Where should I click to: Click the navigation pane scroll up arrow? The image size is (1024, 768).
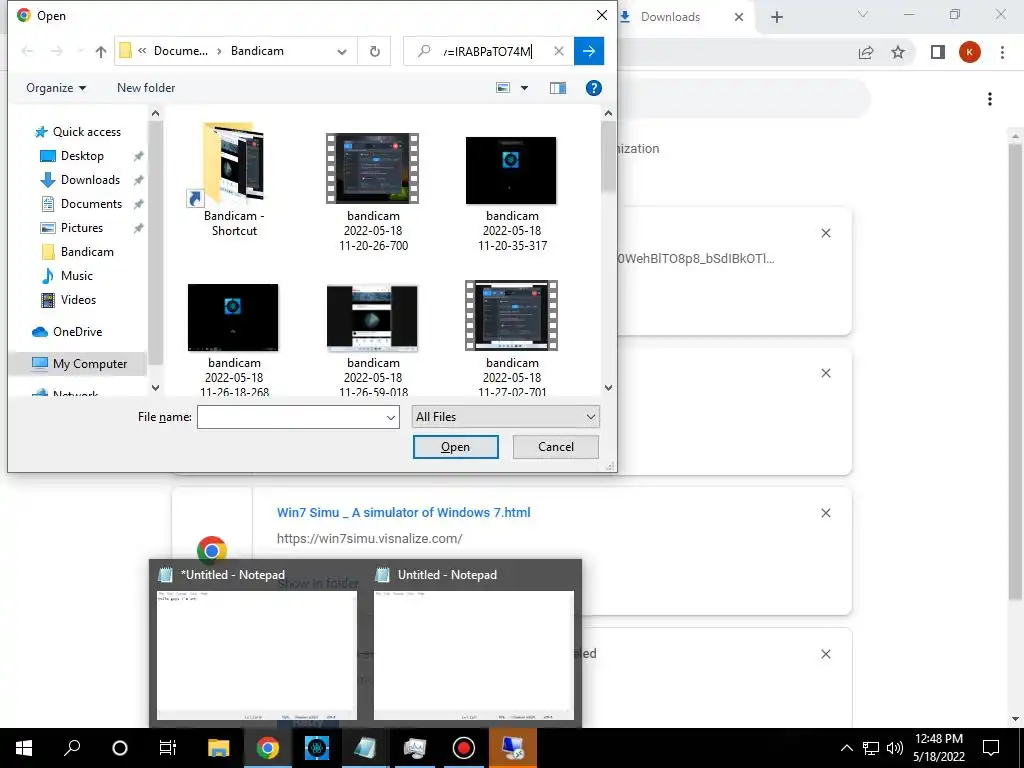coord(155,114)
